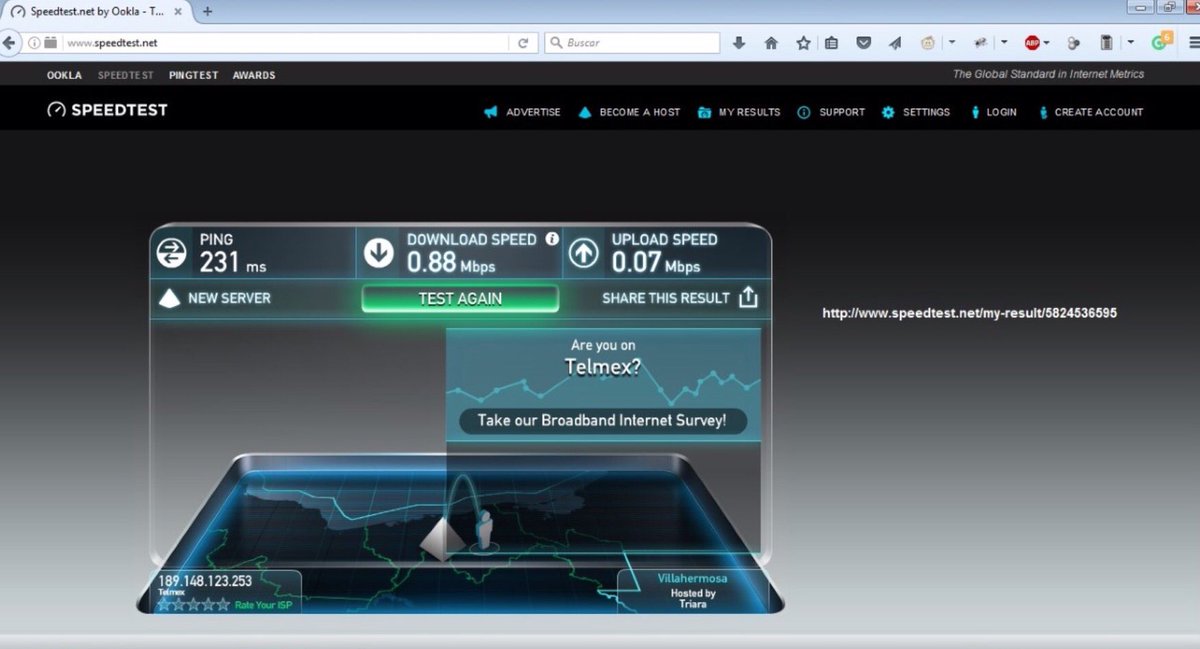The image size is (1200, 649).
Task: Expand the Adblock Plus dropdown arrow
Action: [x=1047, y=43]
